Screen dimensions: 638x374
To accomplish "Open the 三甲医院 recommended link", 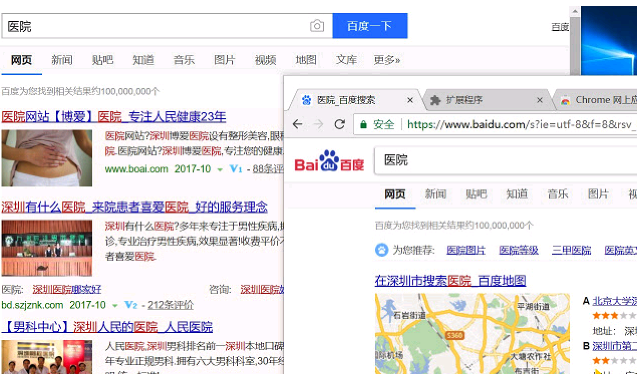I will tap(571, 250).
